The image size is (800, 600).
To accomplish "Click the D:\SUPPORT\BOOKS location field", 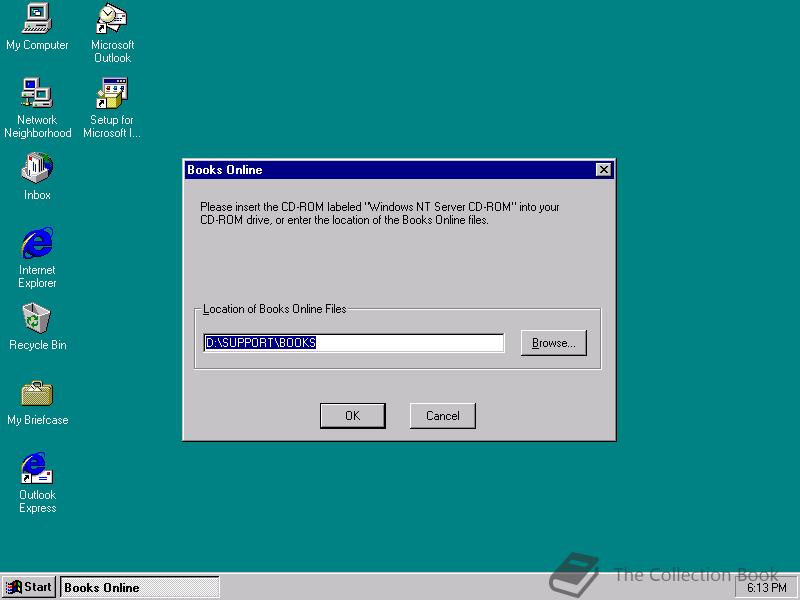I will pos(354,343).
